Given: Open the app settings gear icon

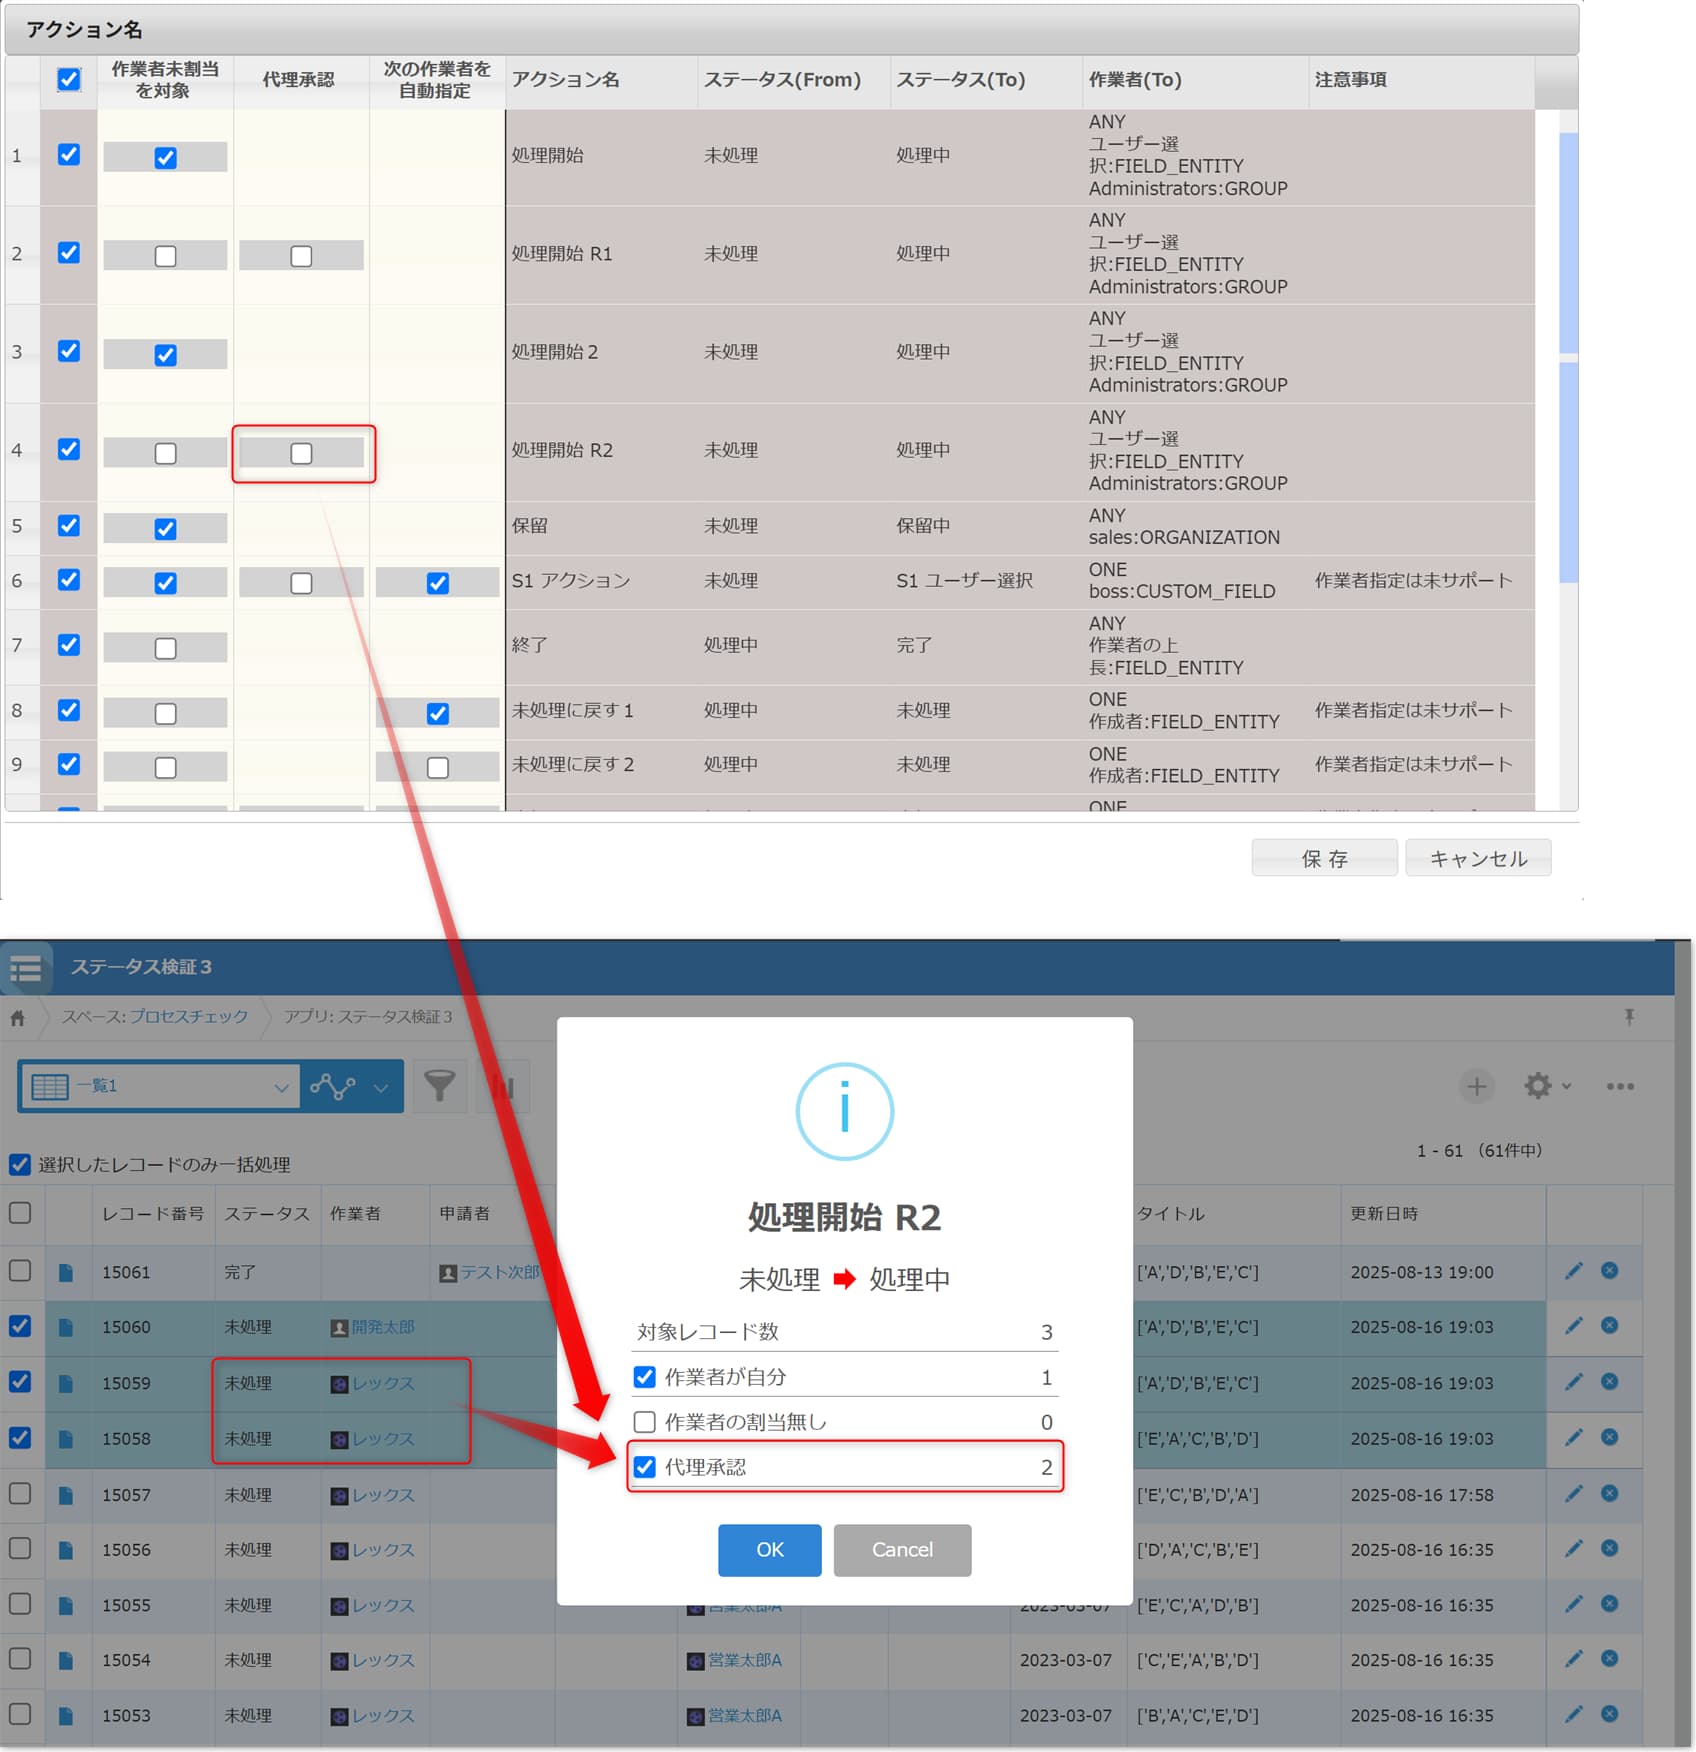Looking at the screenshot, I should coord(1537,1086).
